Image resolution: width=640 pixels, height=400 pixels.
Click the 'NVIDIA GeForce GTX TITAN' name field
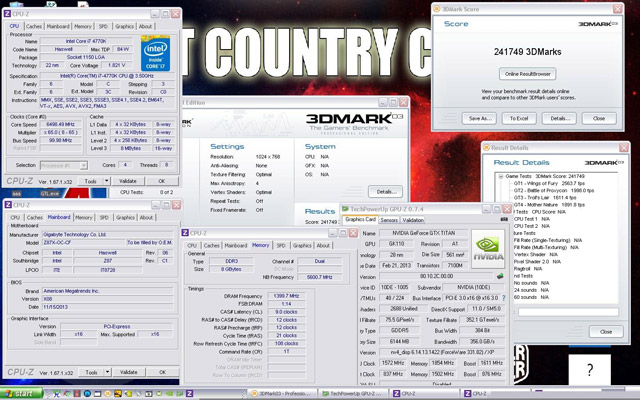(424, 233)
